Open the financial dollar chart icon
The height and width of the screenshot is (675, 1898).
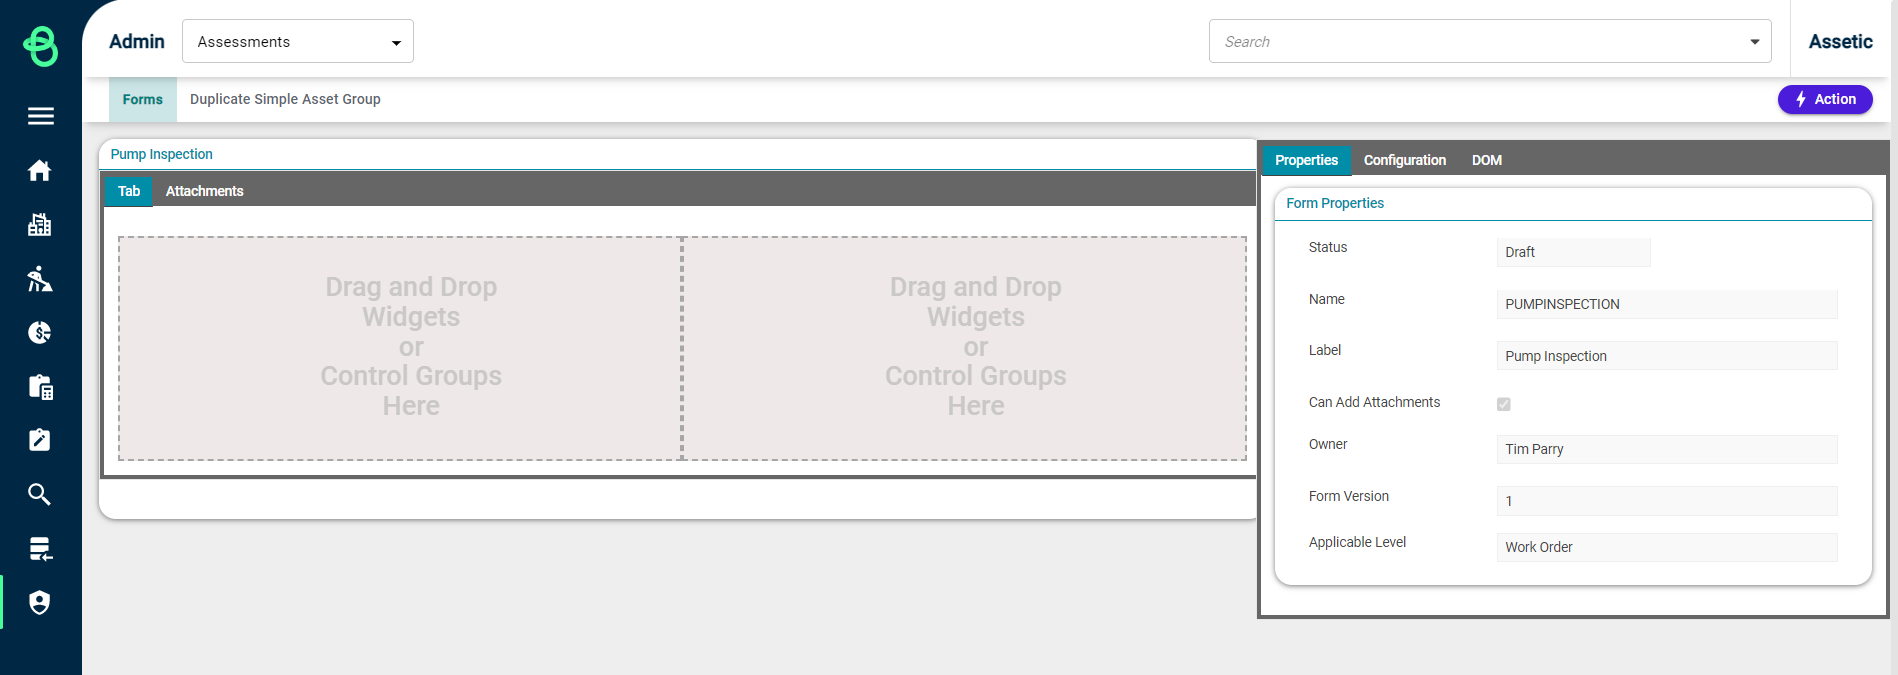tap(40, 333)
